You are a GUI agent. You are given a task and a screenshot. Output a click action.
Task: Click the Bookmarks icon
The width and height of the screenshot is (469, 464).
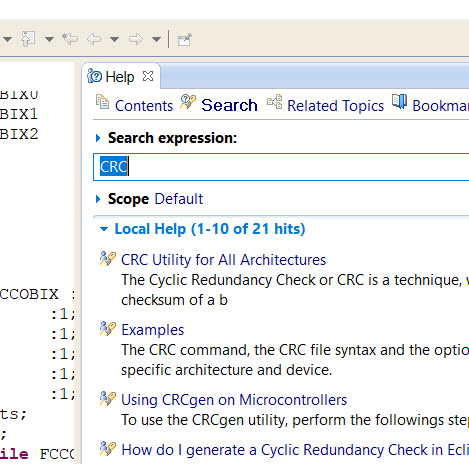pos(399,101)
